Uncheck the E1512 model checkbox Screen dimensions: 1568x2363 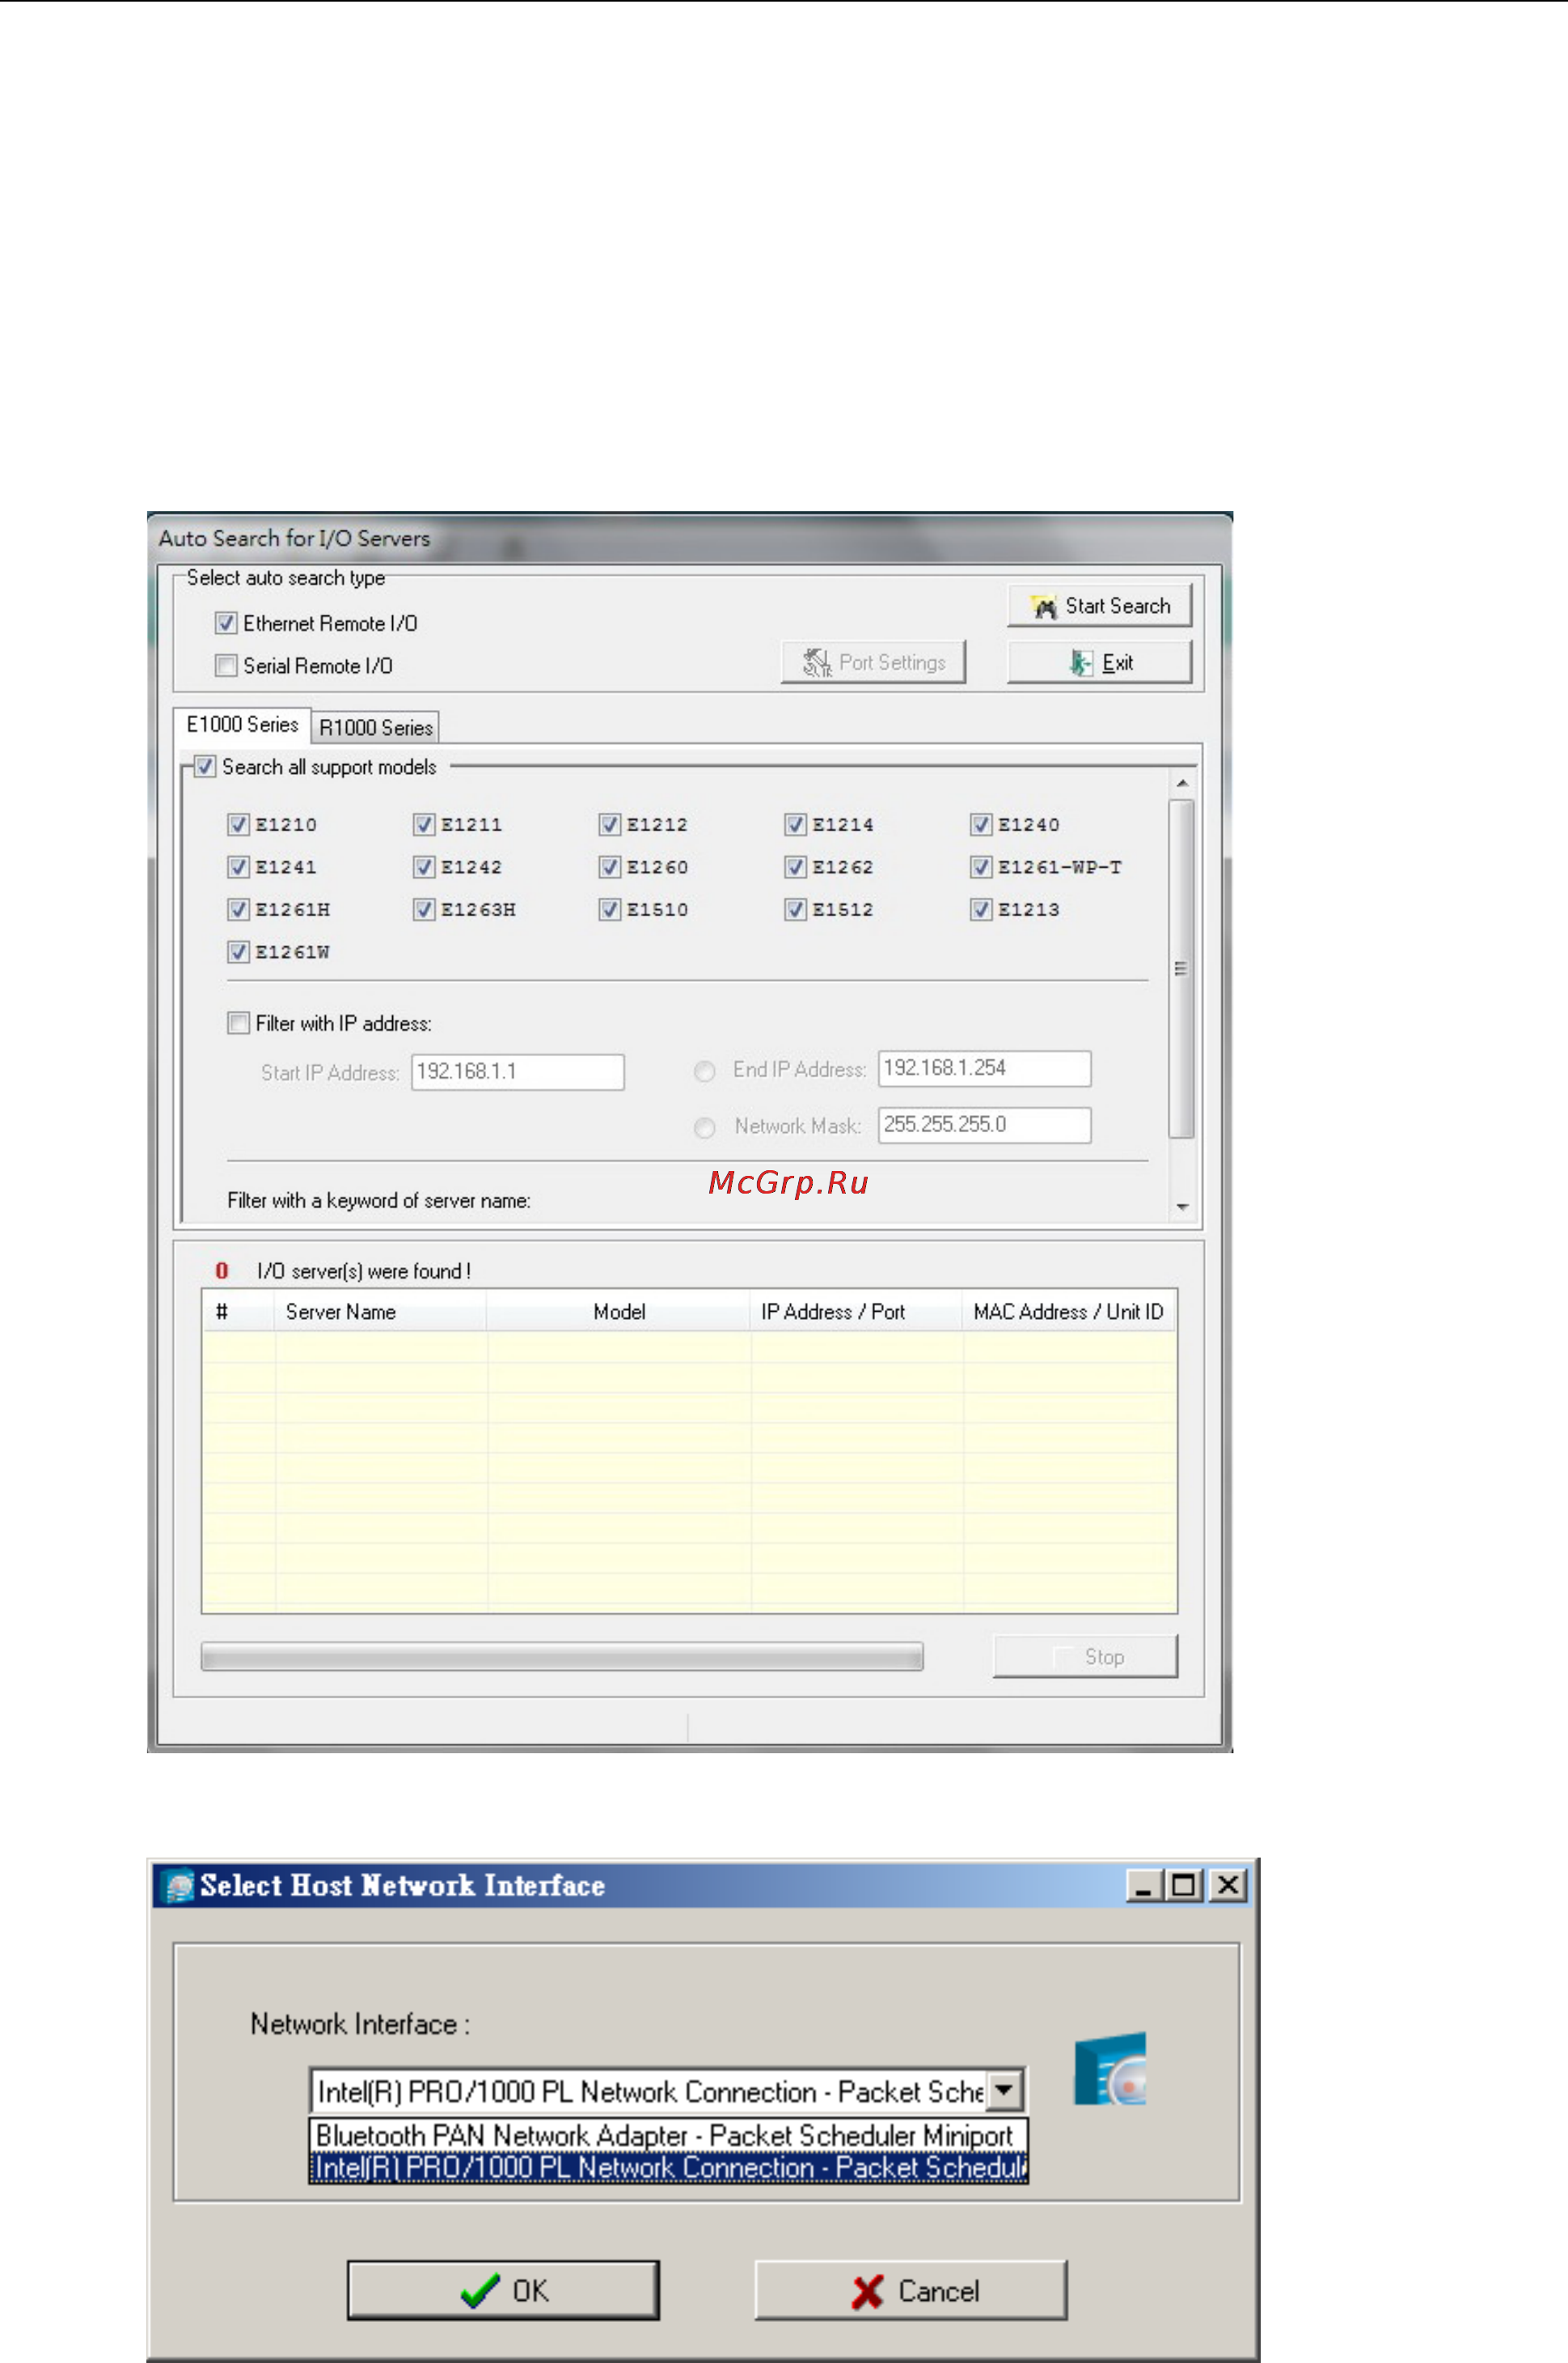[795, 909]
